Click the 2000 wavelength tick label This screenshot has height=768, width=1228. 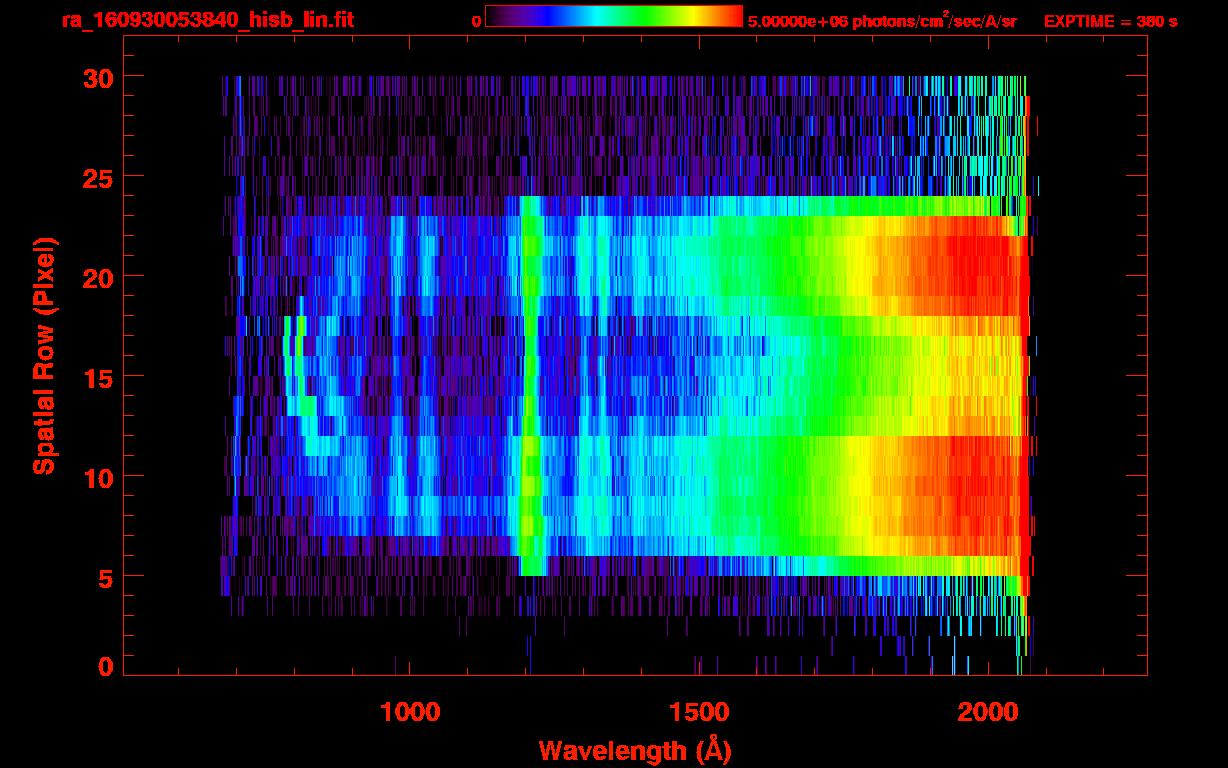pyautogui.click(x=987, y=712)
